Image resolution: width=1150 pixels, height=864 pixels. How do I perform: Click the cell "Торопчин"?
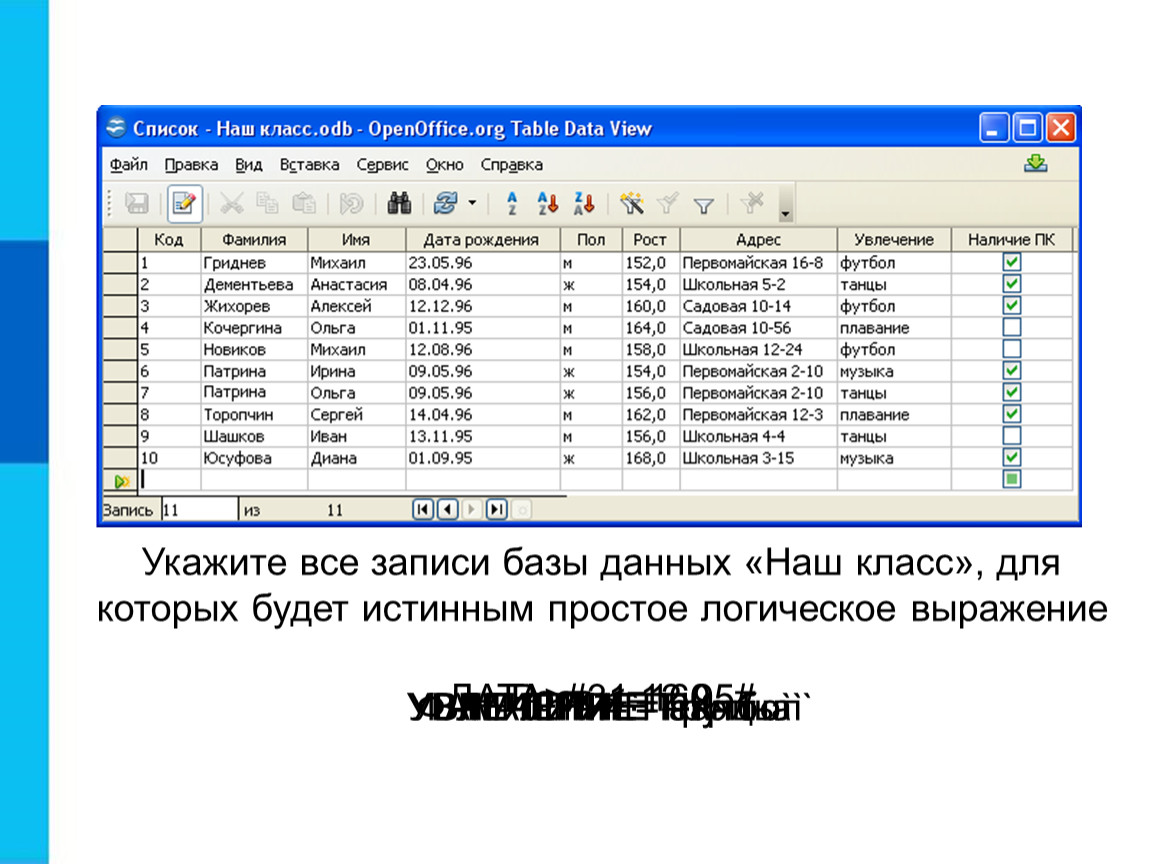254,414
